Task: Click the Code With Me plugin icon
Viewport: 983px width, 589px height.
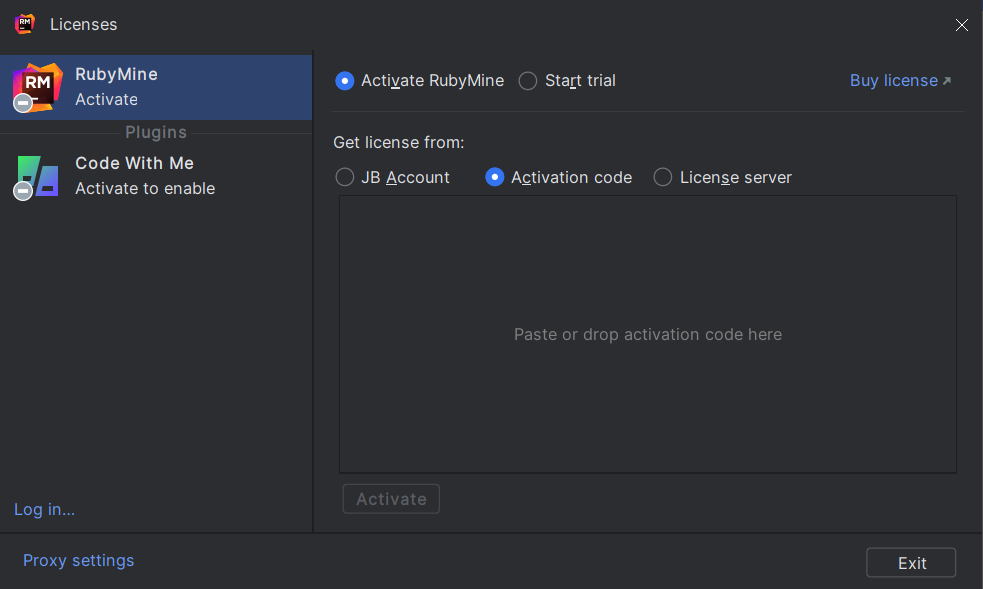Action: (x=40, y=175)
